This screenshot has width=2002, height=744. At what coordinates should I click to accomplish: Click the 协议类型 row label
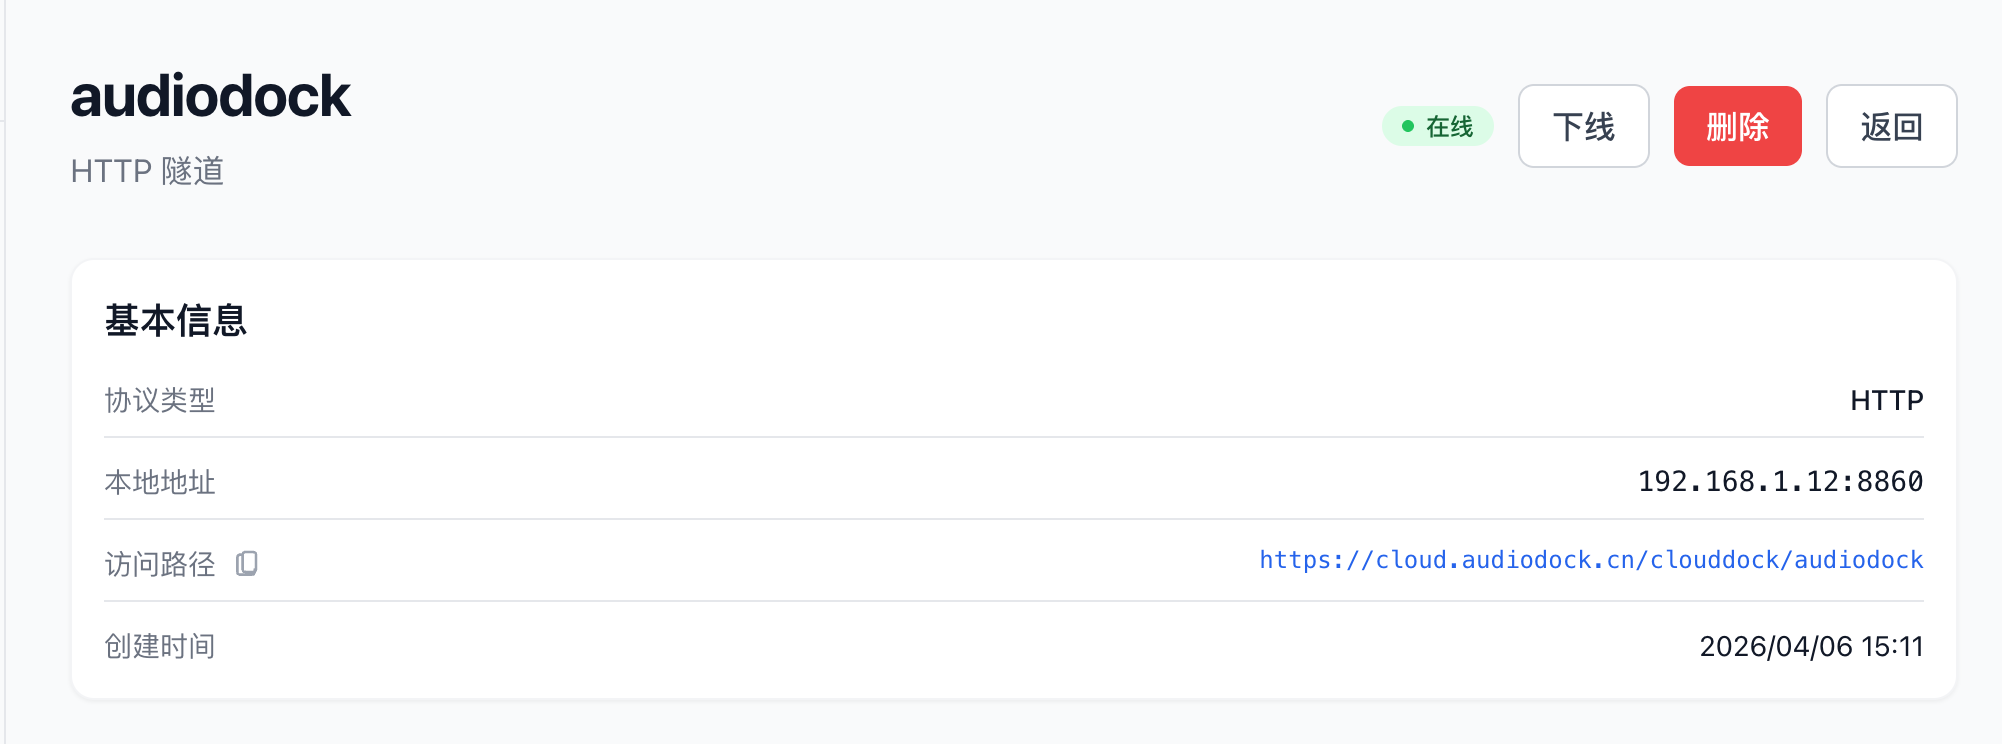point(160,400)
